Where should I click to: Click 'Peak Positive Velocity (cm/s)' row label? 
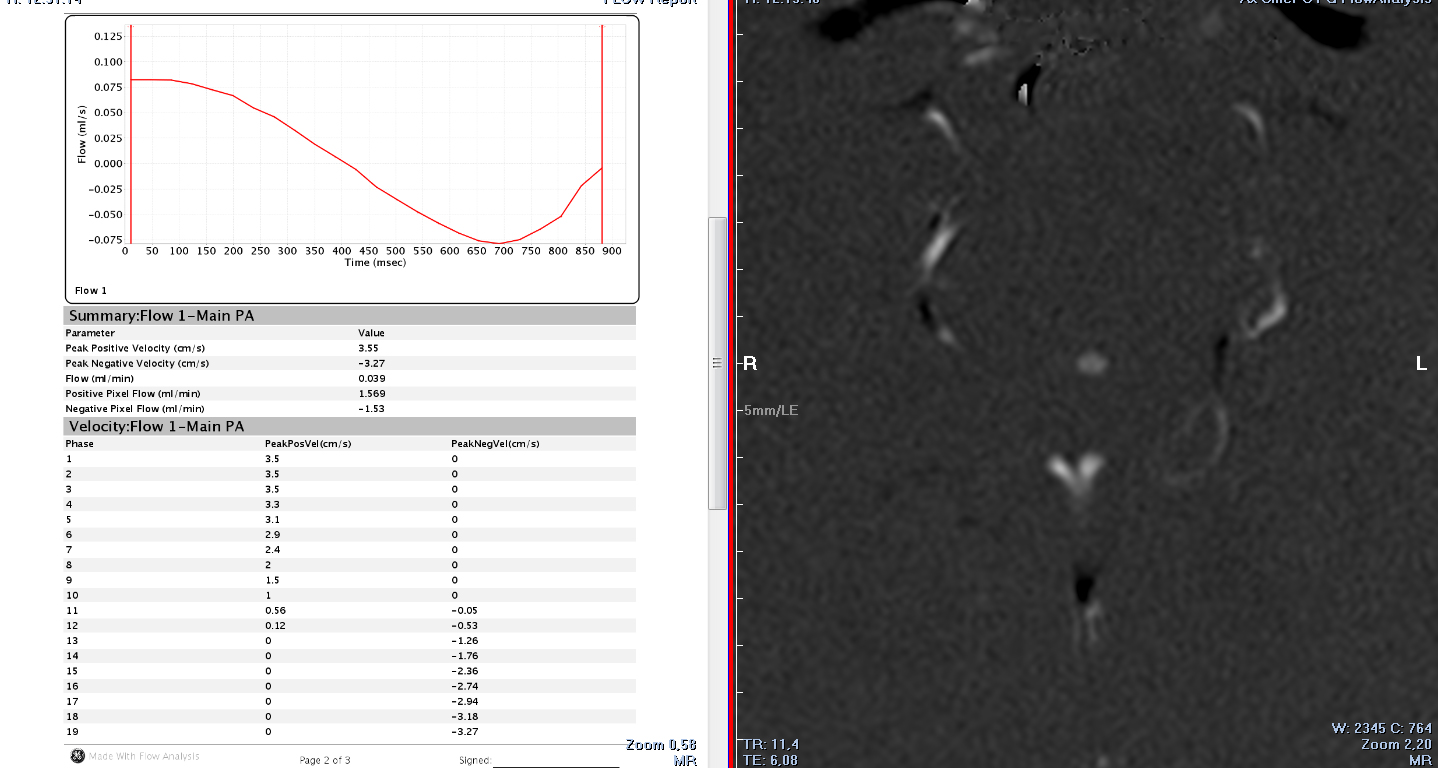click(135, 348)
